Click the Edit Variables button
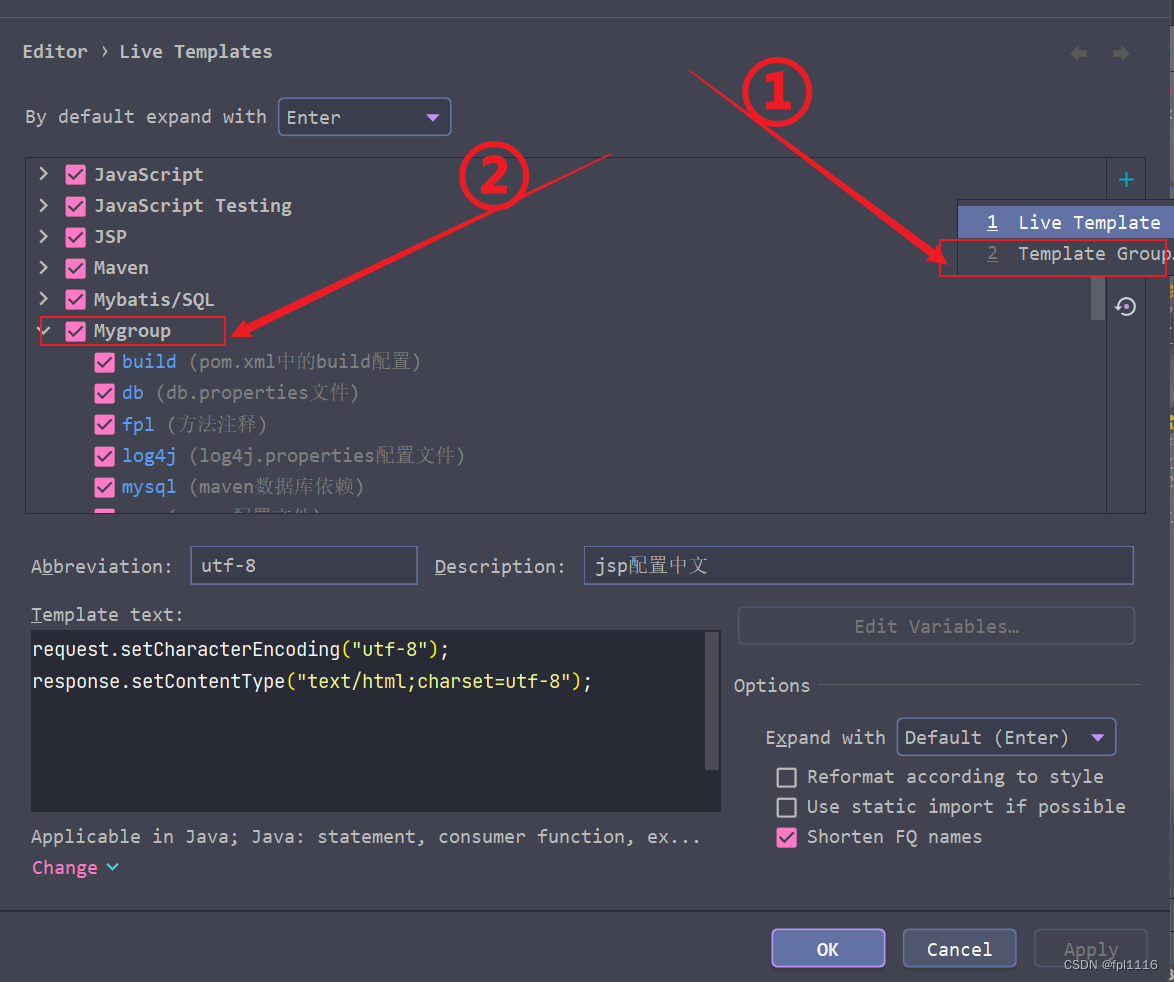This screenshot has height=982, width=1174. point(936,626)
